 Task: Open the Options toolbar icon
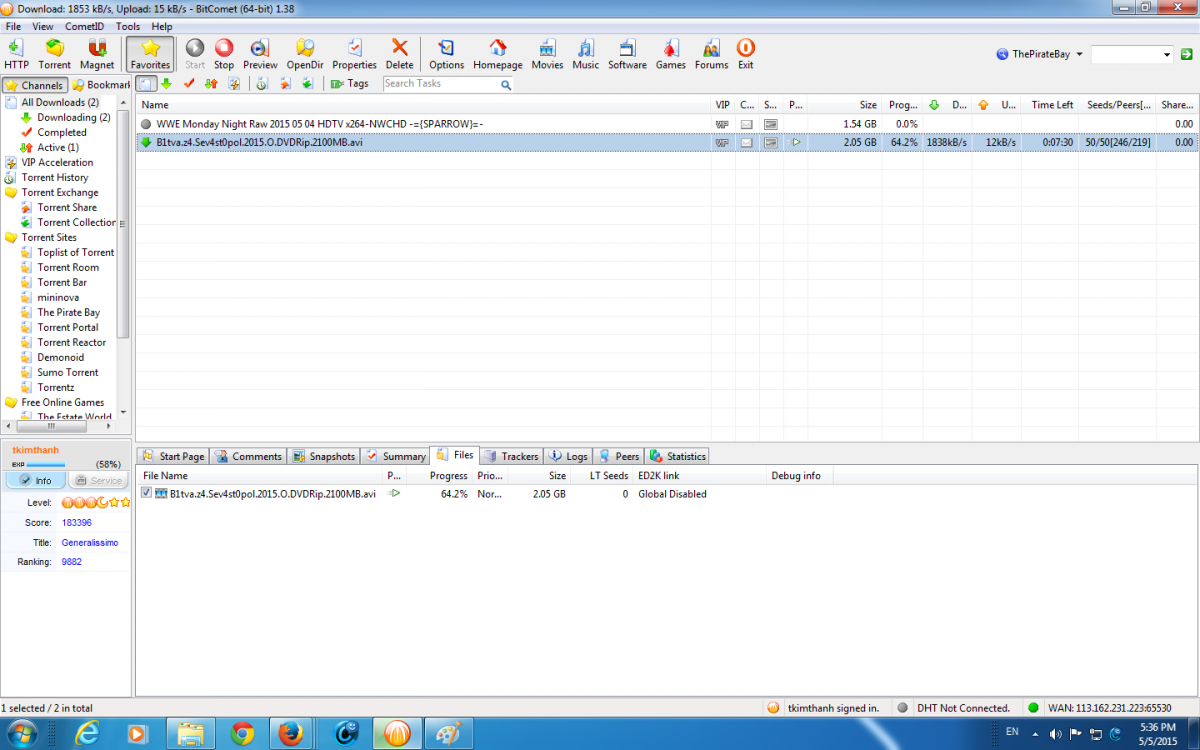[446, 53]
